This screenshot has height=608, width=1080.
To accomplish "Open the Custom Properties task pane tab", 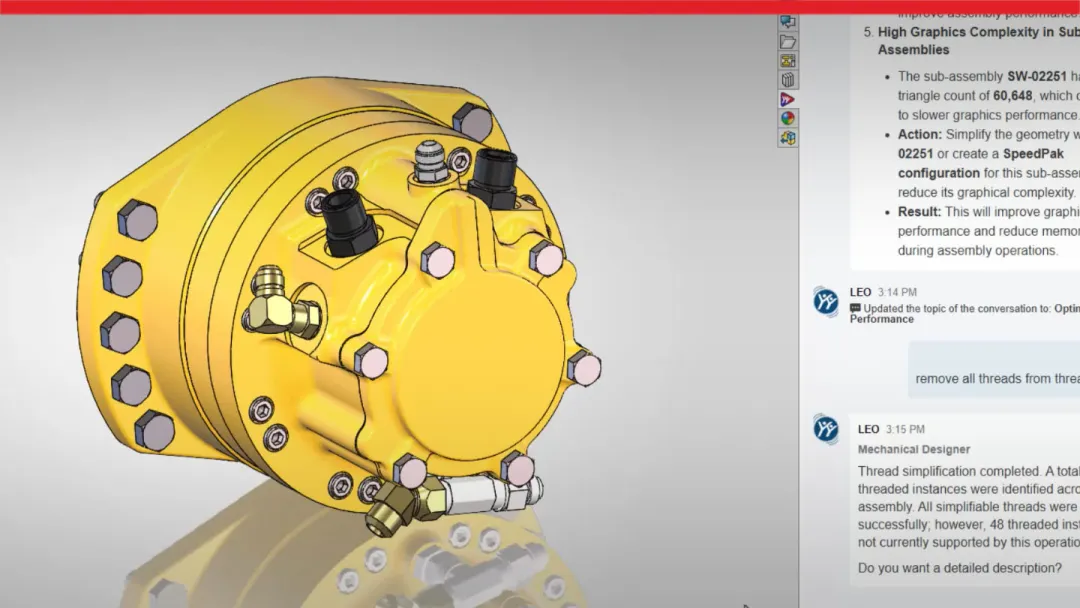I will click(x=788, y=138).
